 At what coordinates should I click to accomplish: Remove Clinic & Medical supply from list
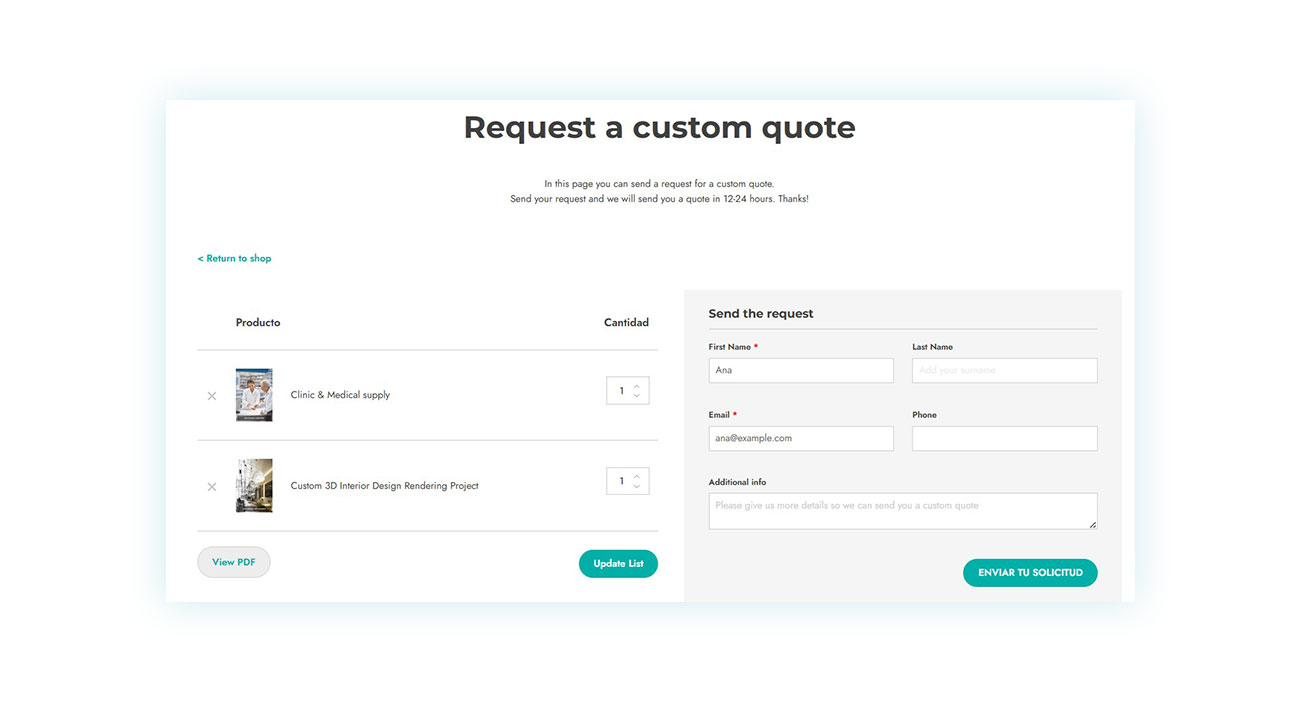[x=212, y=396]
